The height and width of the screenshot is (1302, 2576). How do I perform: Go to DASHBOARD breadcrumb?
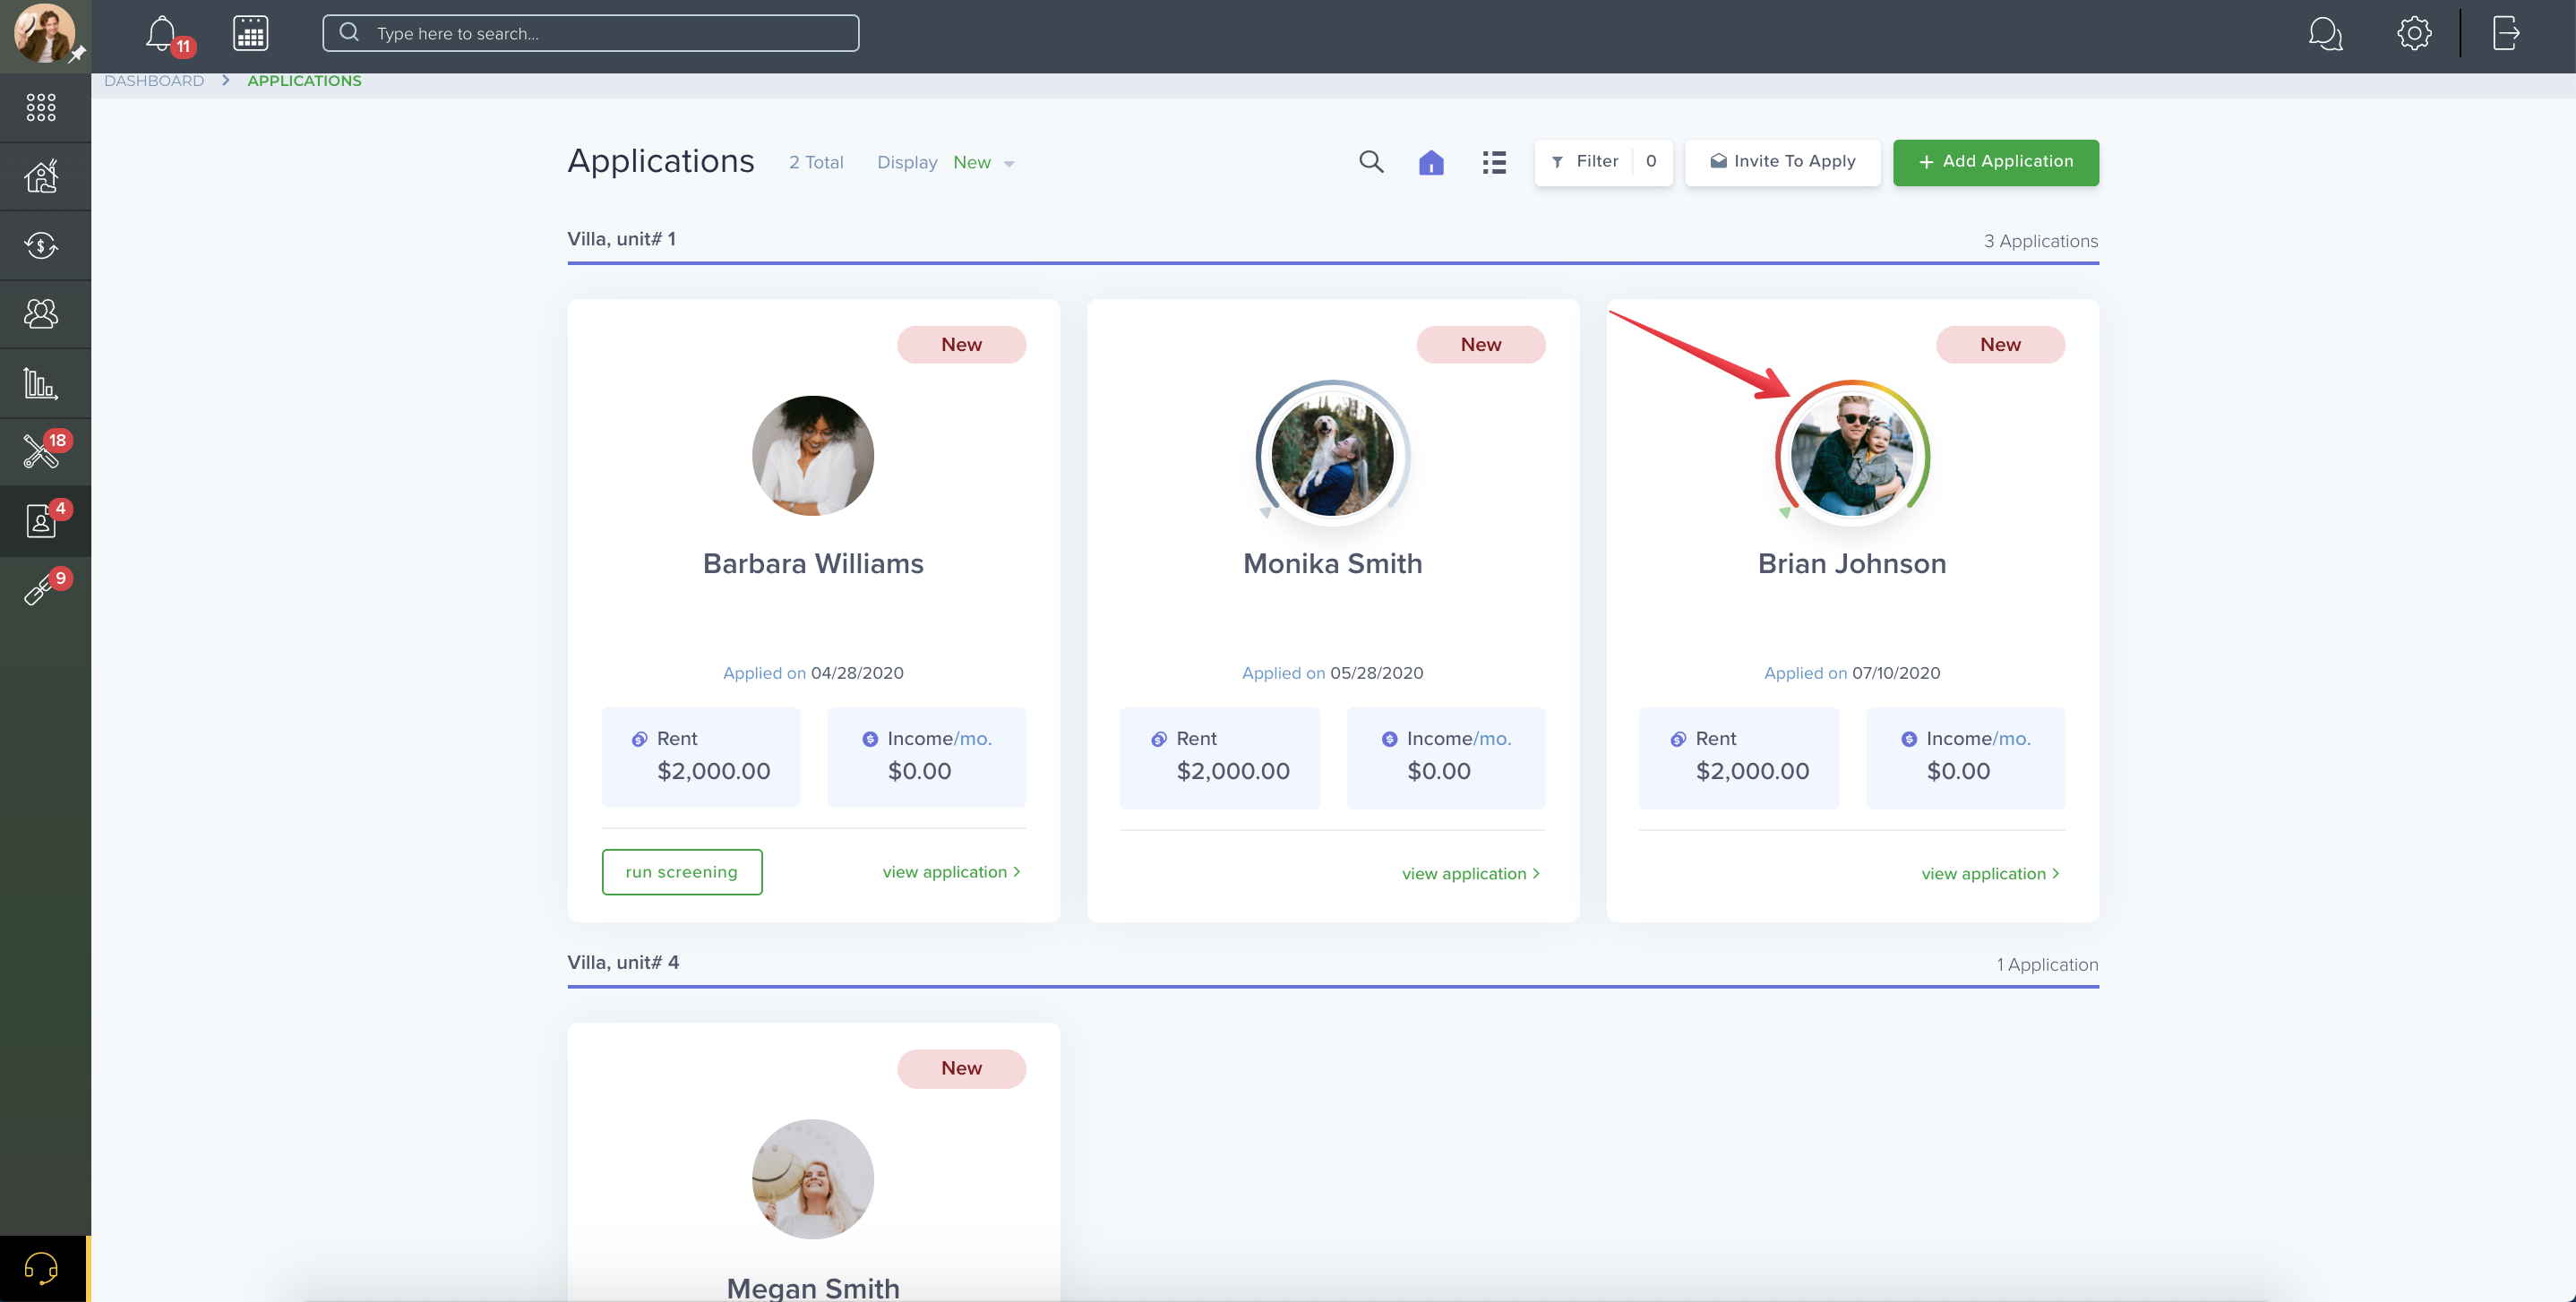[154, 81]
